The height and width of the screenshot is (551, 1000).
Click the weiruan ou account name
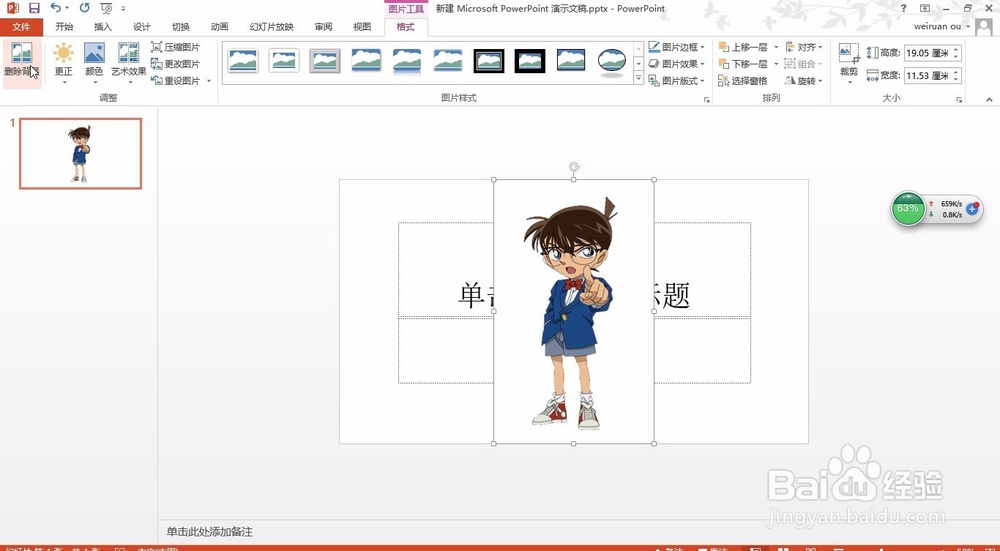[937, 27]
